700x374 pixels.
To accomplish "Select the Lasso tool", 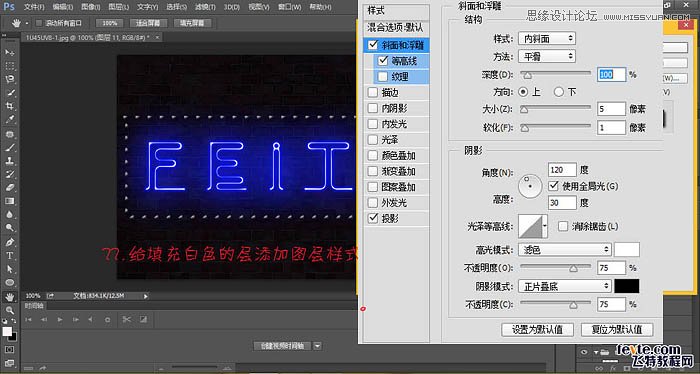I will click(10, 79).
